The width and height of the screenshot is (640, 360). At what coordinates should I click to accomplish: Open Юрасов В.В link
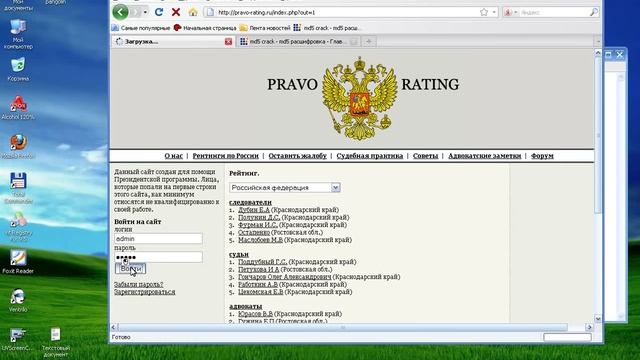(x=255, y=314)
